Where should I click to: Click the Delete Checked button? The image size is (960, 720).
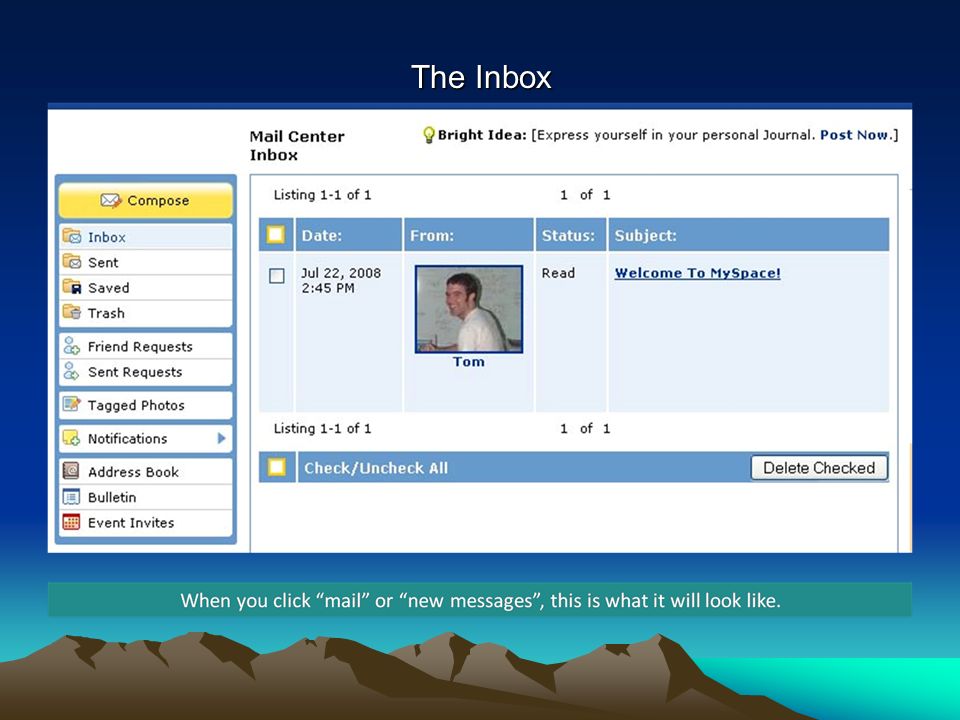coord(819,468)
